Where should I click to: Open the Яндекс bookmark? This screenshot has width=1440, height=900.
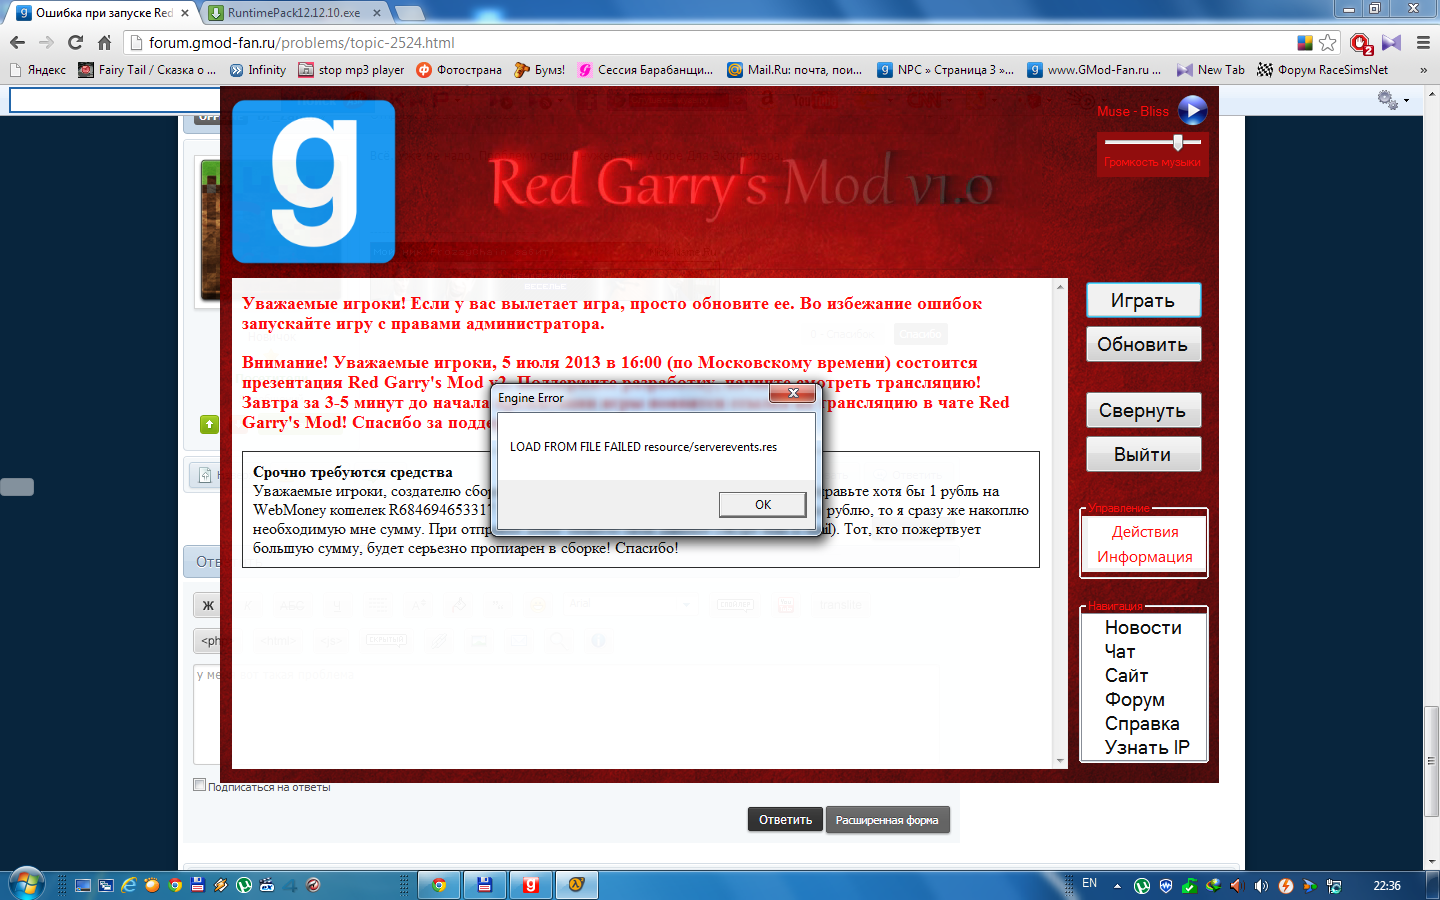pos(37,70)
